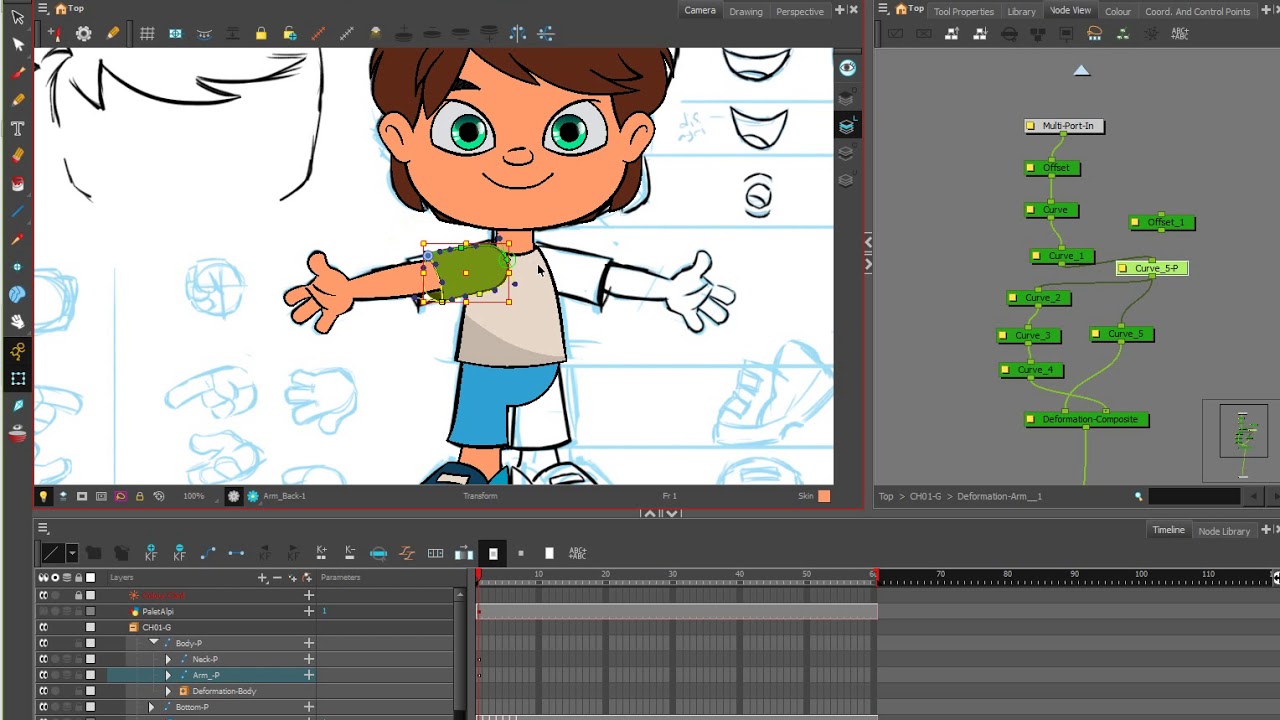
Task: Click the remove keyframe KF minus icon
Action: click(x=179, y=552)
